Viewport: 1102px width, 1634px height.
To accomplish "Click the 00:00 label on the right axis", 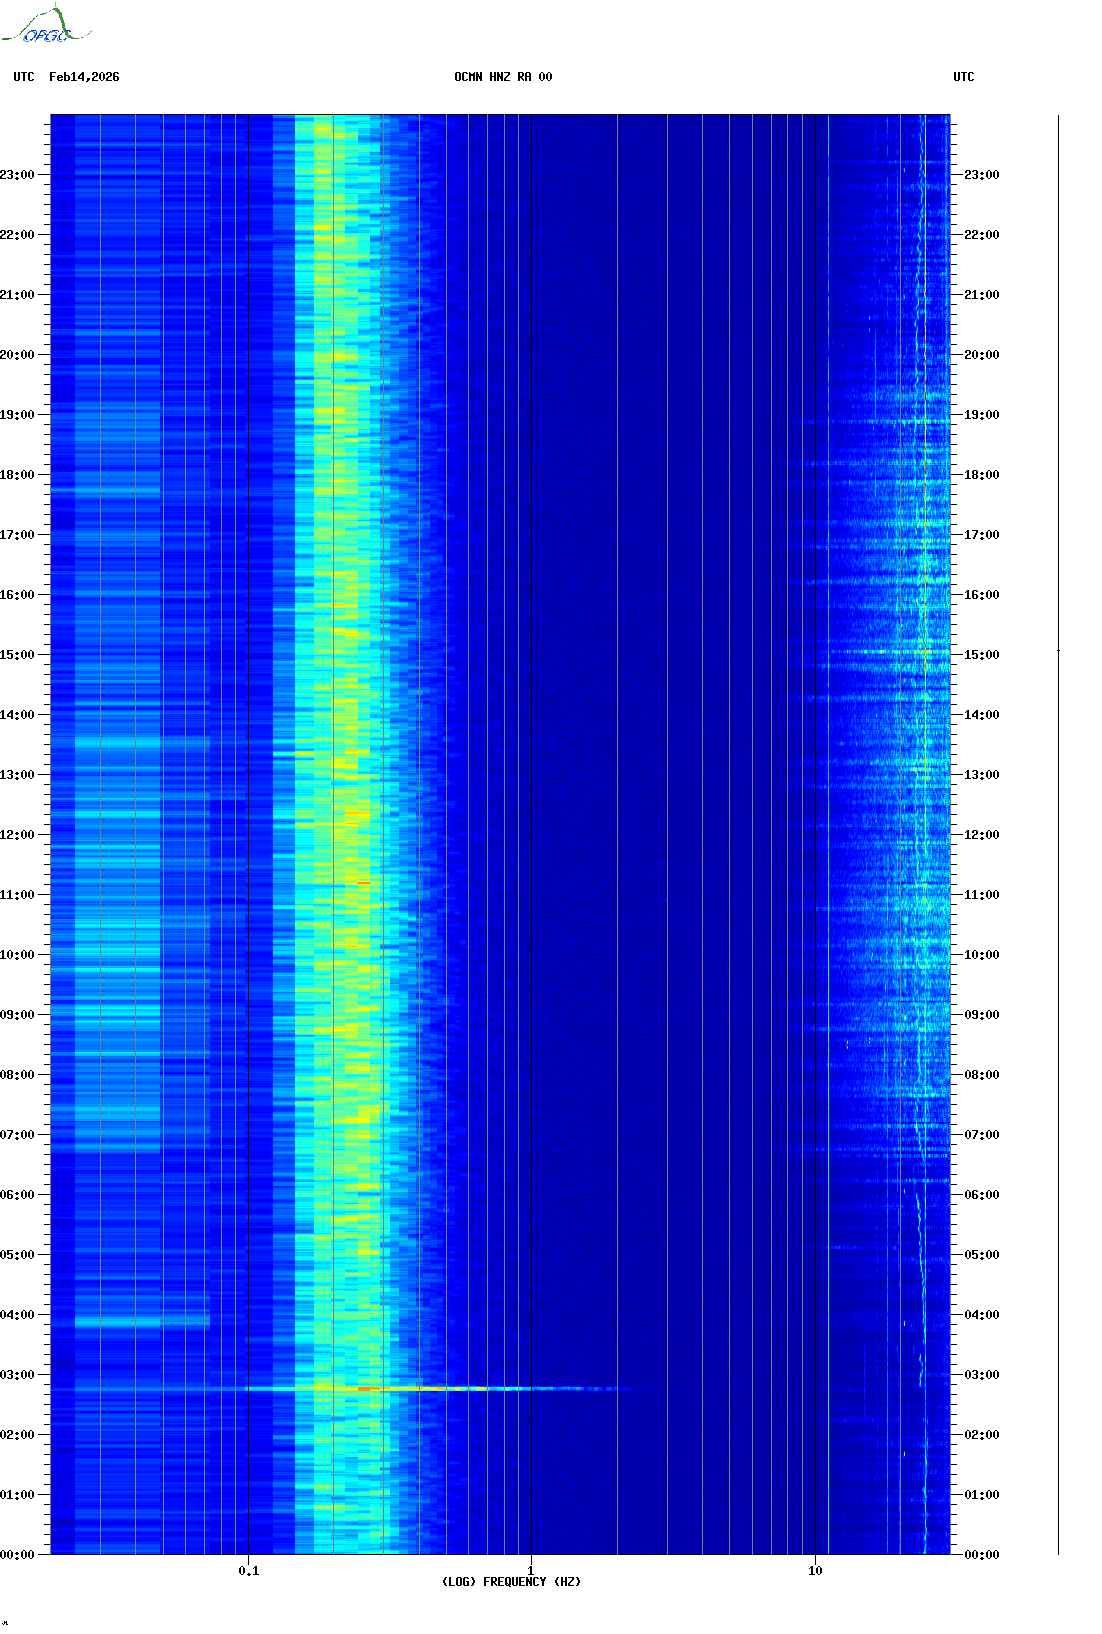I will [x=982, y=1555].
